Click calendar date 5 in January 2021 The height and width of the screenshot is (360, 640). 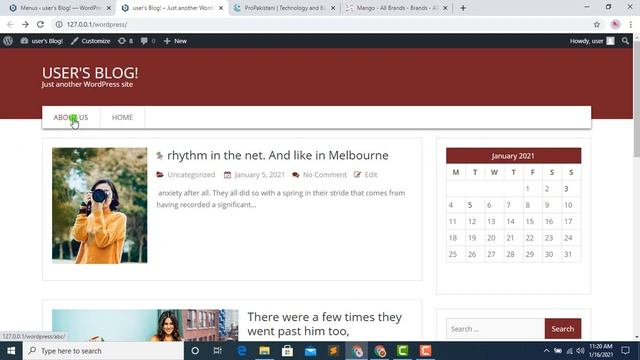[470, 205]
